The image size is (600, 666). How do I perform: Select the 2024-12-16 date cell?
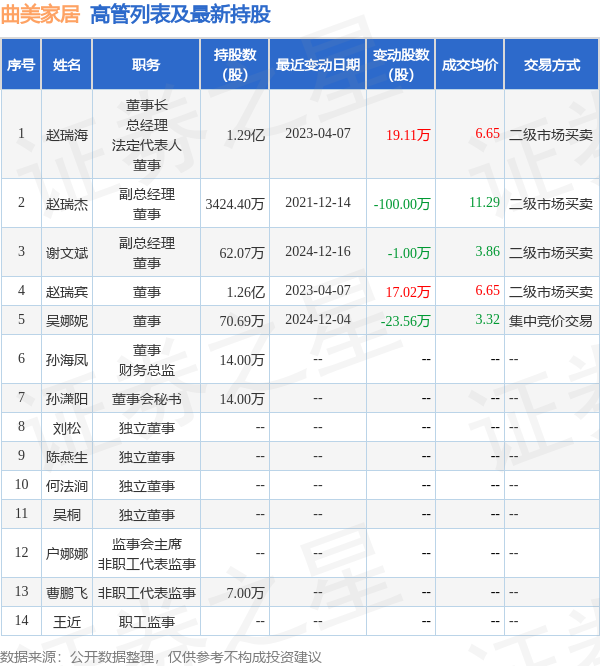(x=318, y=251)
